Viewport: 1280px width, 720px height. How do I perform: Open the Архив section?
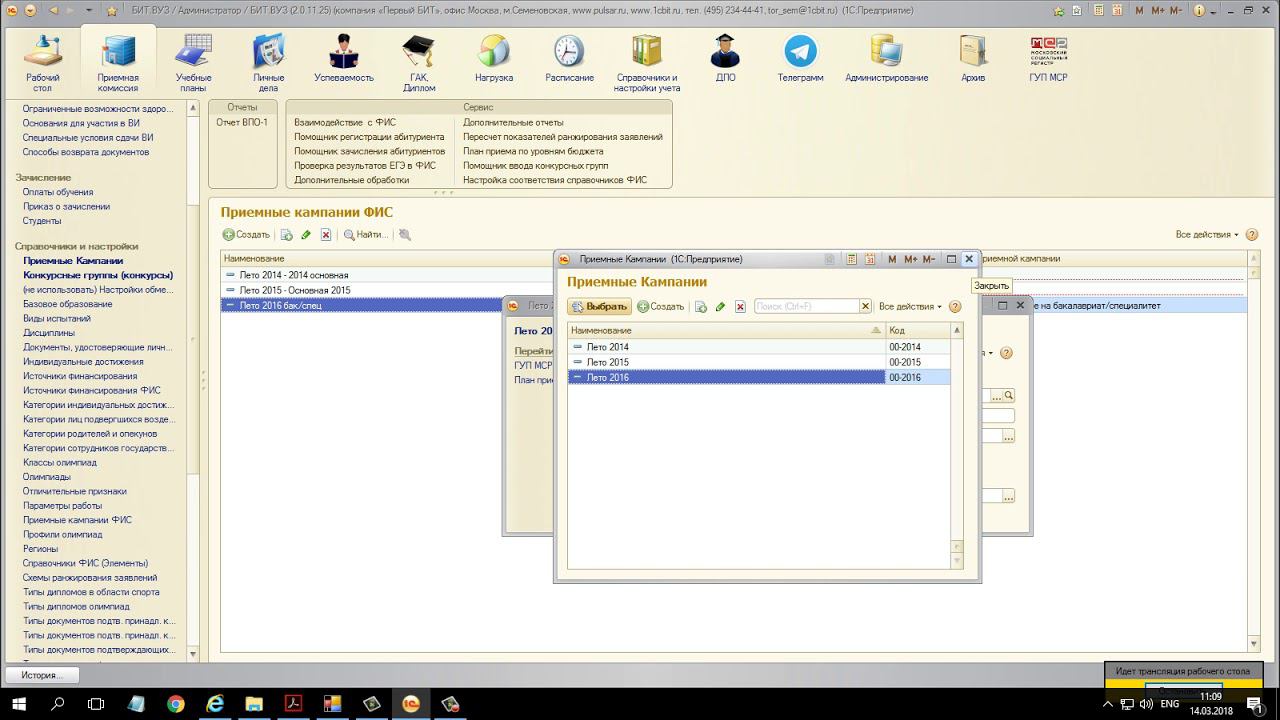[972, 58]
